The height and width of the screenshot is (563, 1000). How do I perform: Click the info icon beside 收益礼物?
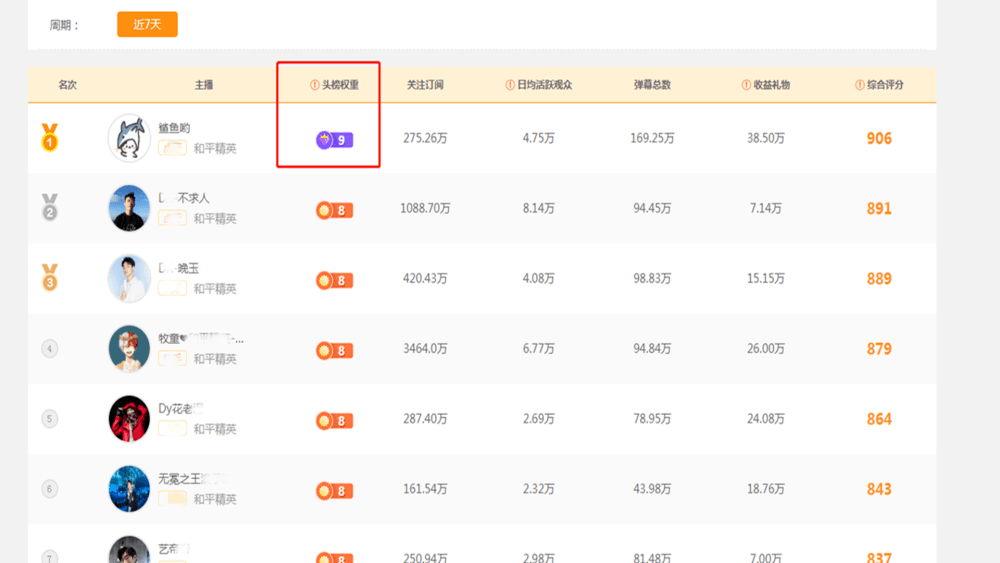[747, 85]
